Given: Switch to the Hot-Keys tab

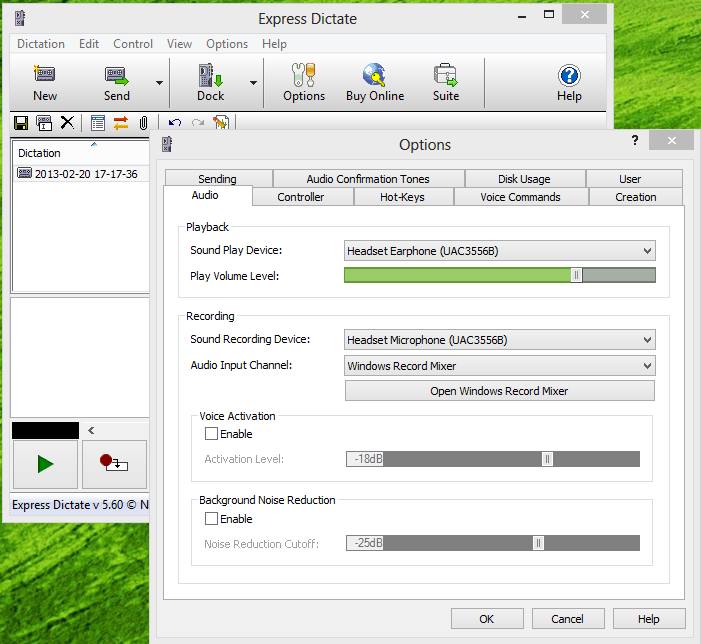Looking at the screenshot, I should click(403, 197).
